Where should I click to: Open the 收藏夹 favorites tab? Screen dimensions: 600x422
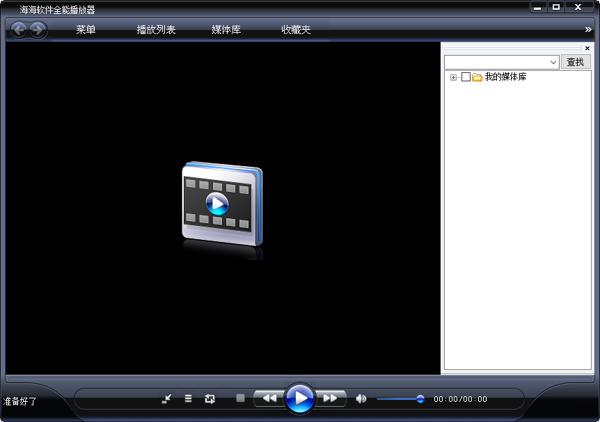pos(296,30)
